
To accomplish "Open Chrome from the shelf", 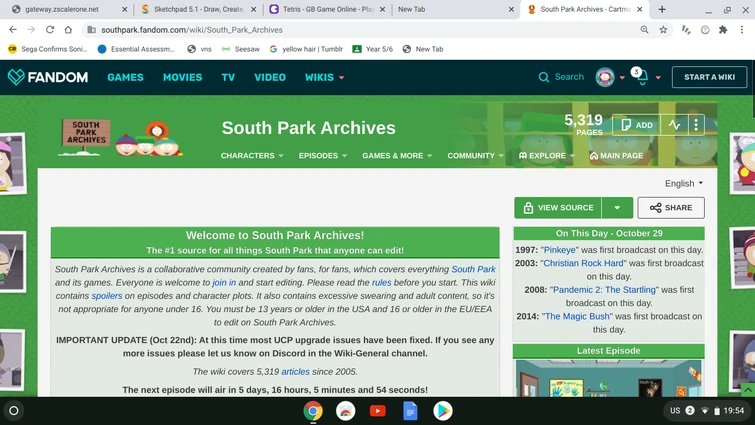I will 313,411.
